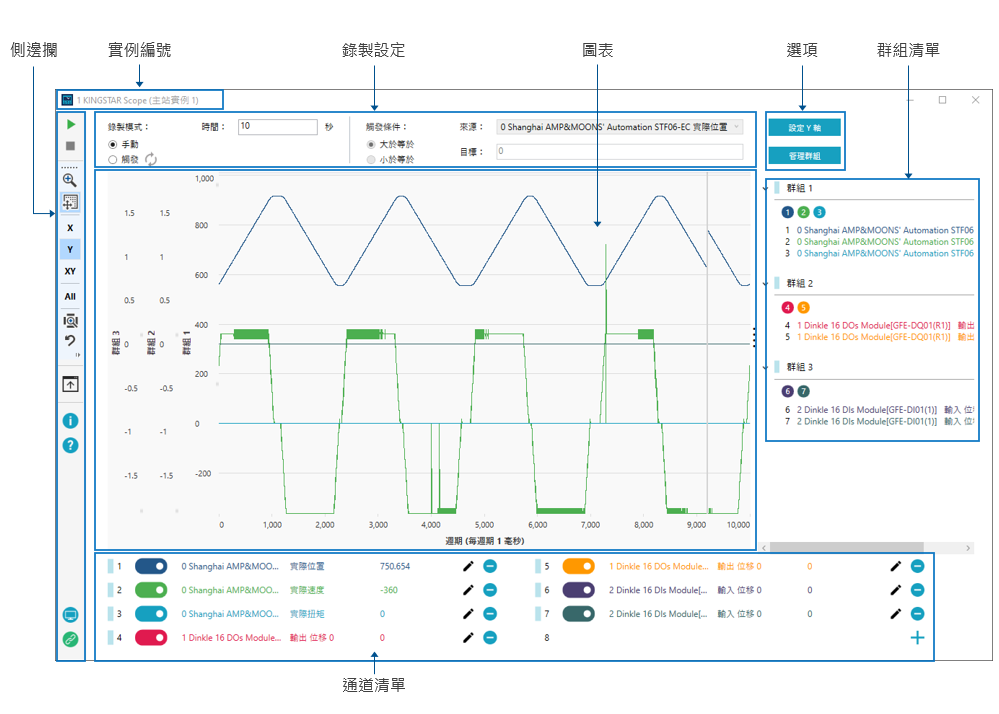Click the 管理群組 button
This screenshot has width=999, height=714.
click(804, 156)
